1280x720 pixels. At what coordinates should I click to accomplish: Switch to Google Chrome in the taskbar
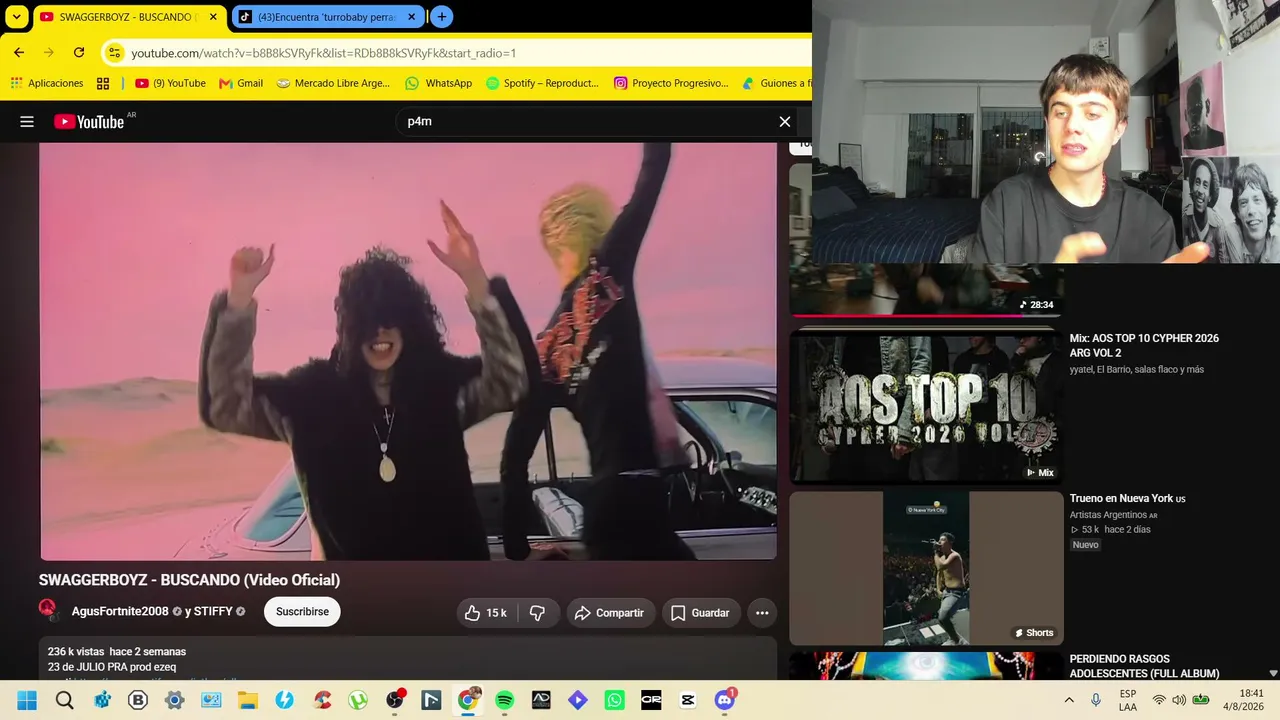[468, 700]
